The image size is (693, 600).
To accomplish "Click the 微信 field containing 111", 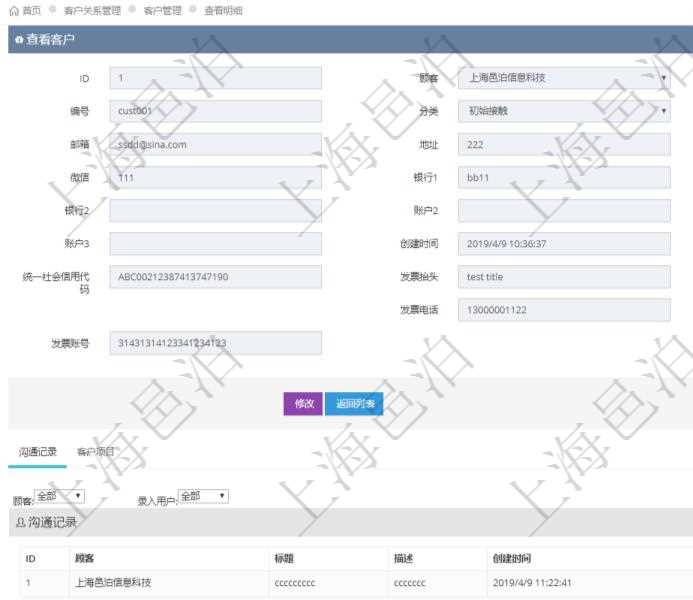I will tap(216, 178).
